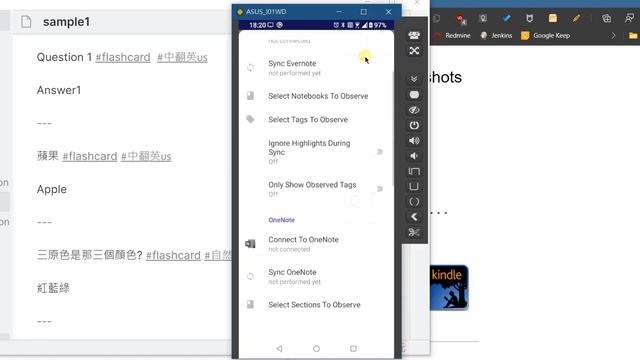
Task: Click browser collections icon with plus
Action: [607, 18]
